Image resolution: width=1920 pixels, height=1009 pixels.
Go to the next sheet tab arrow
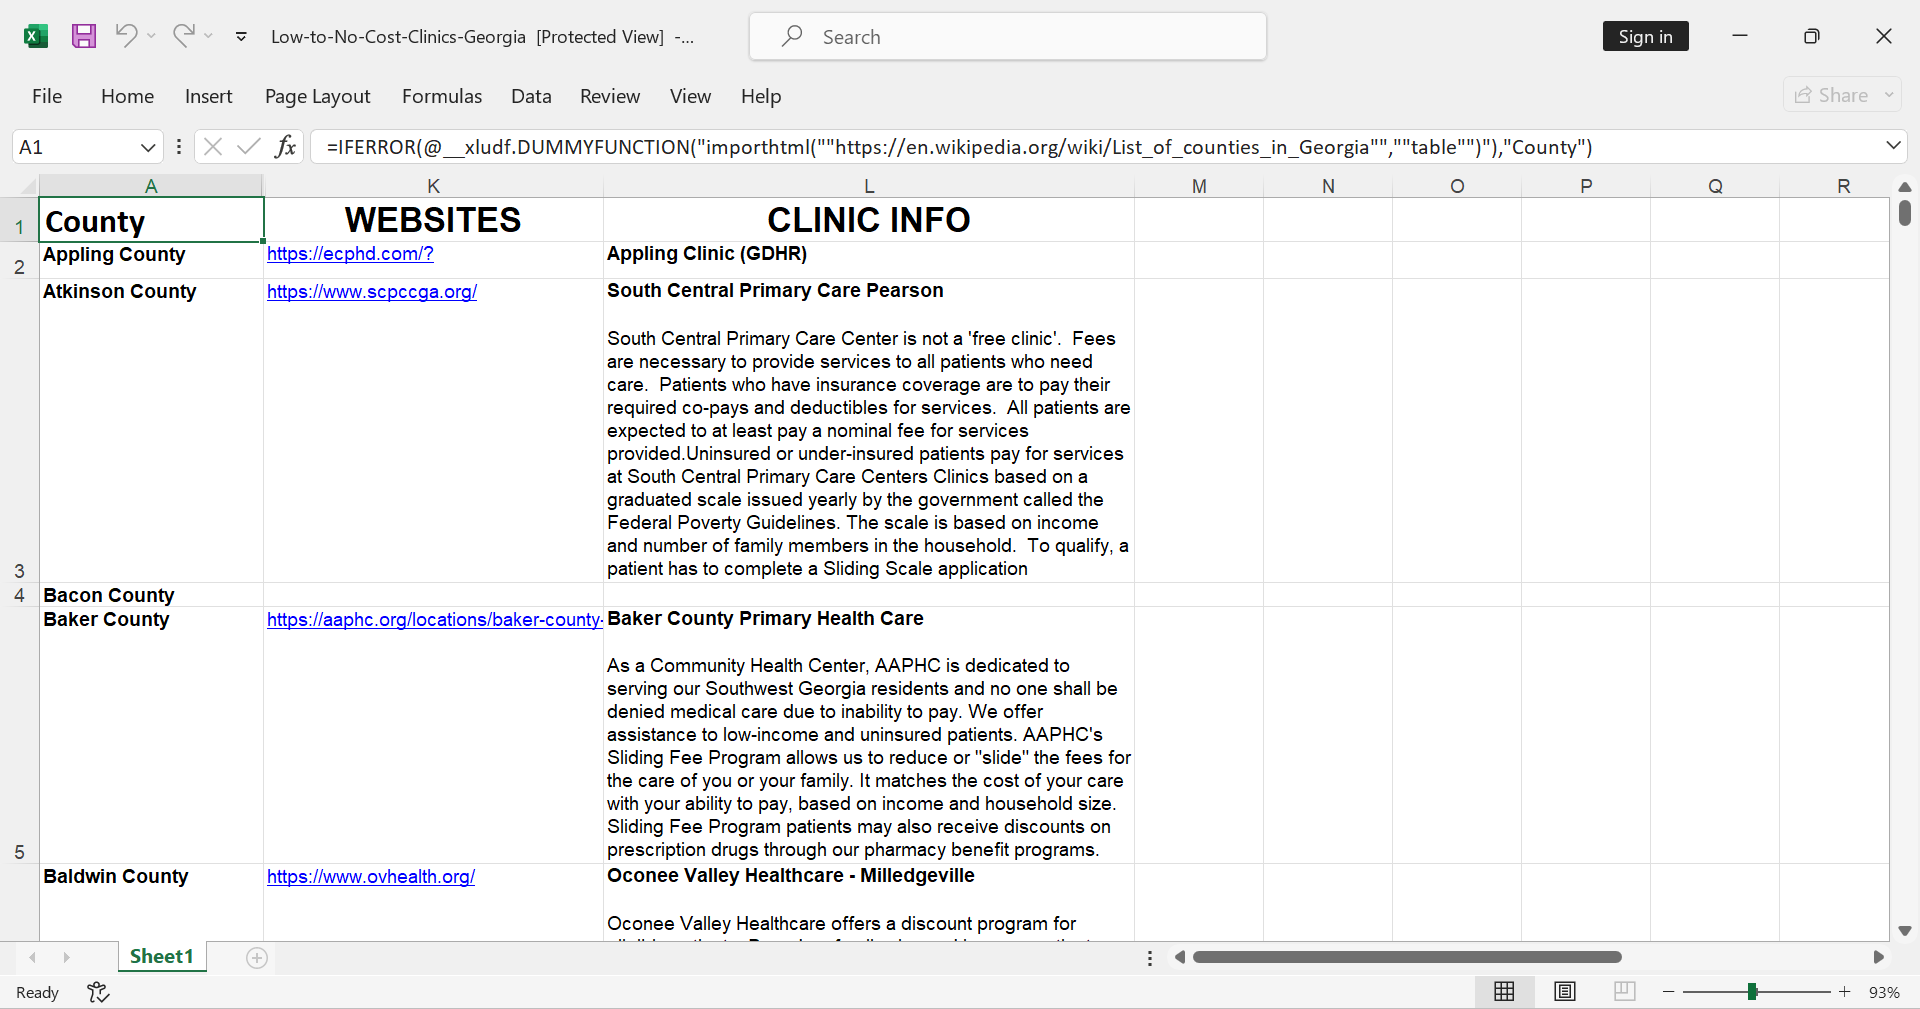pos(66,958)
